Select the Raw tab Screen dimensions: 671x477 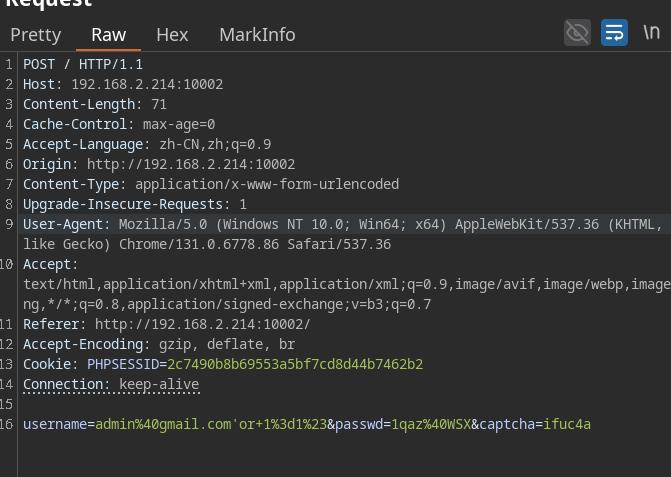[108, 34]
